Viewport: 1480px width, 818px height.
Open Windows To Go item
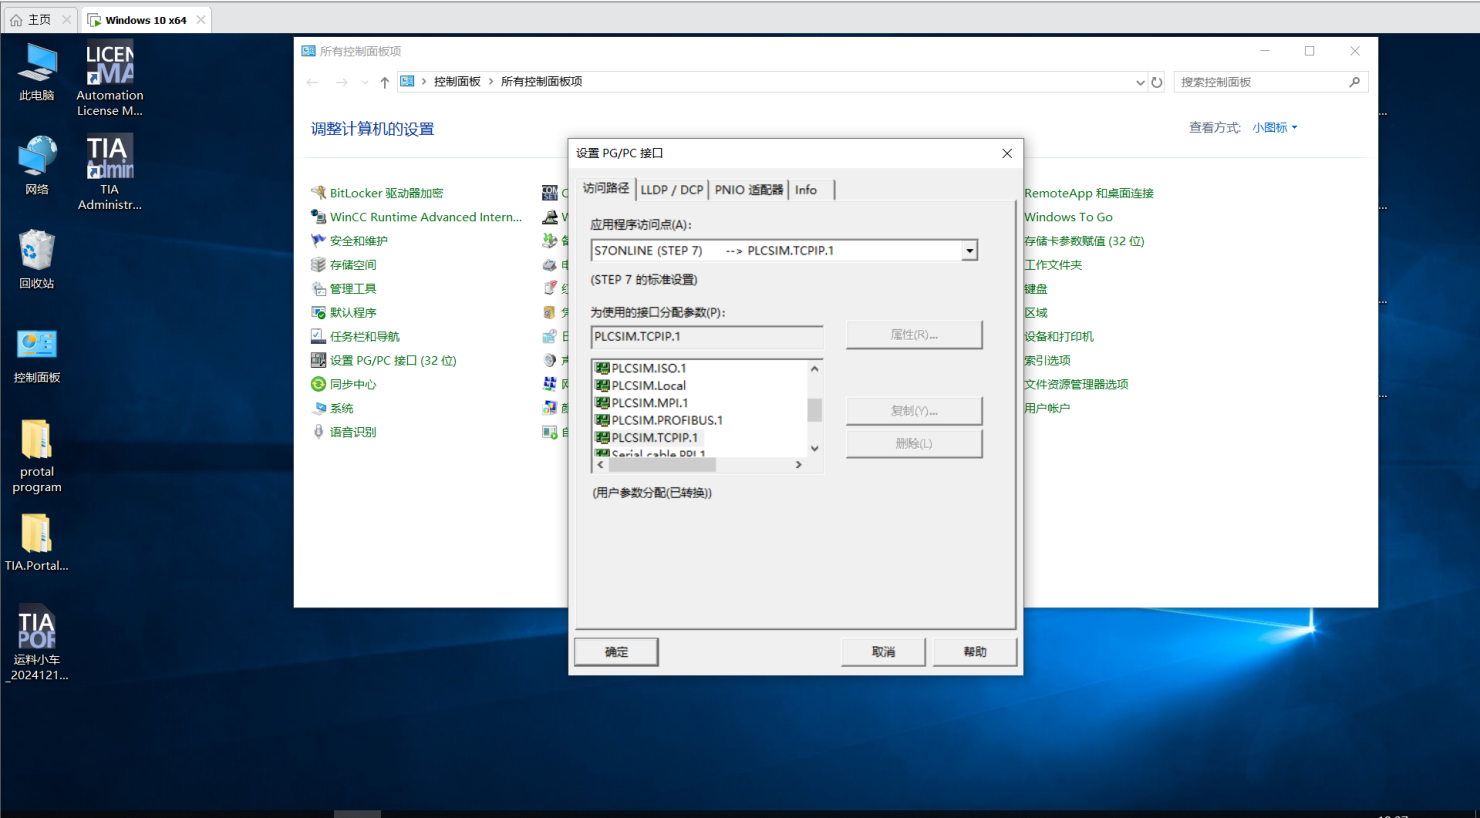tap(1068, 217)
